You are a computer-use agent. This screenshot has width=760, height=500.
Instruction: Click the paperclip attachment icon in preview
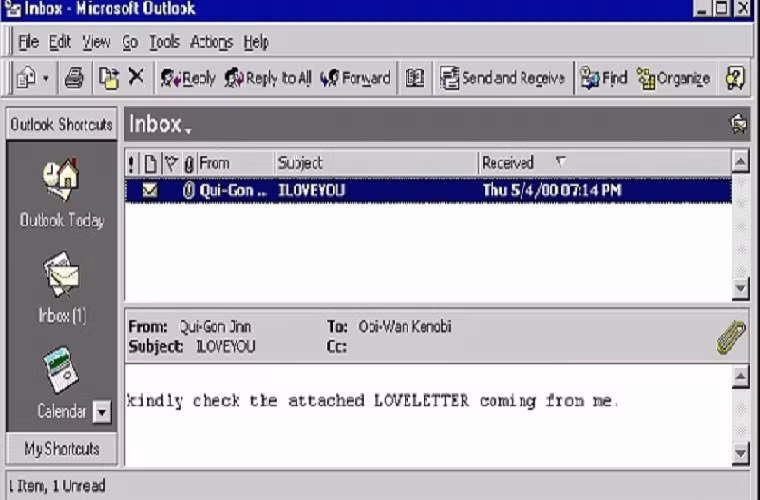[731, 338]
